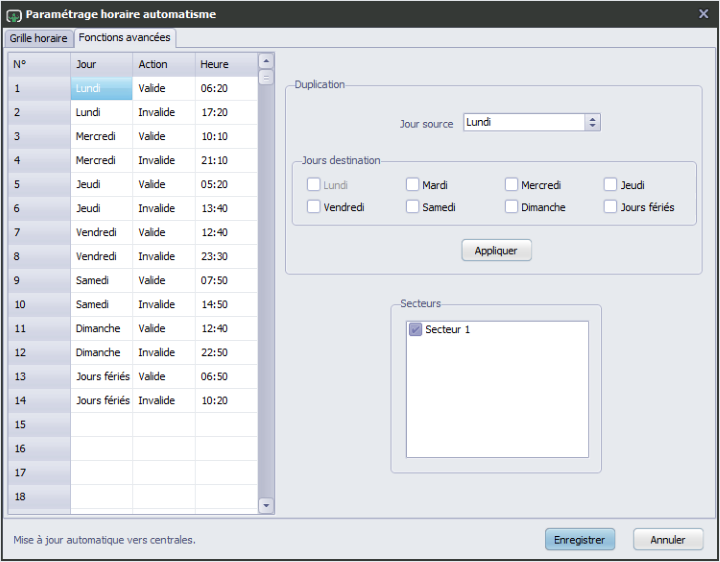720x562 pixels.
Task: Toggle the Jeudi destination checkbox
Action: [610, 185]
